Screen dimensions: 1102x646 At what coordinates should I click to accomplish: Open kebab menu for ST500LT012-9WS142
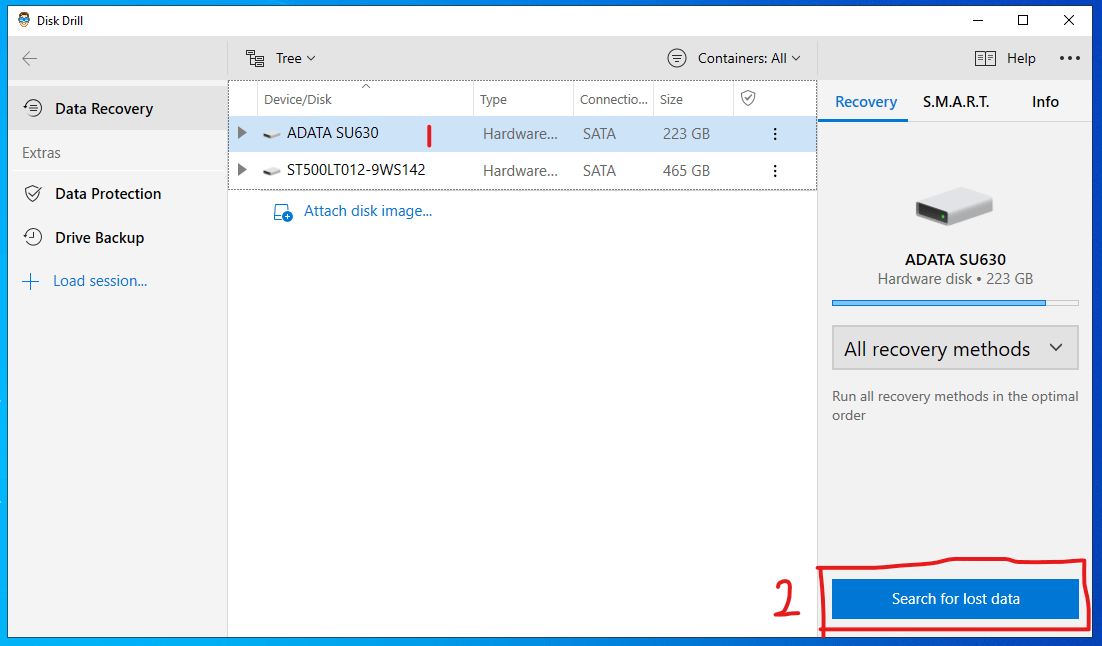pyautogui.click(x=774, y=171)
